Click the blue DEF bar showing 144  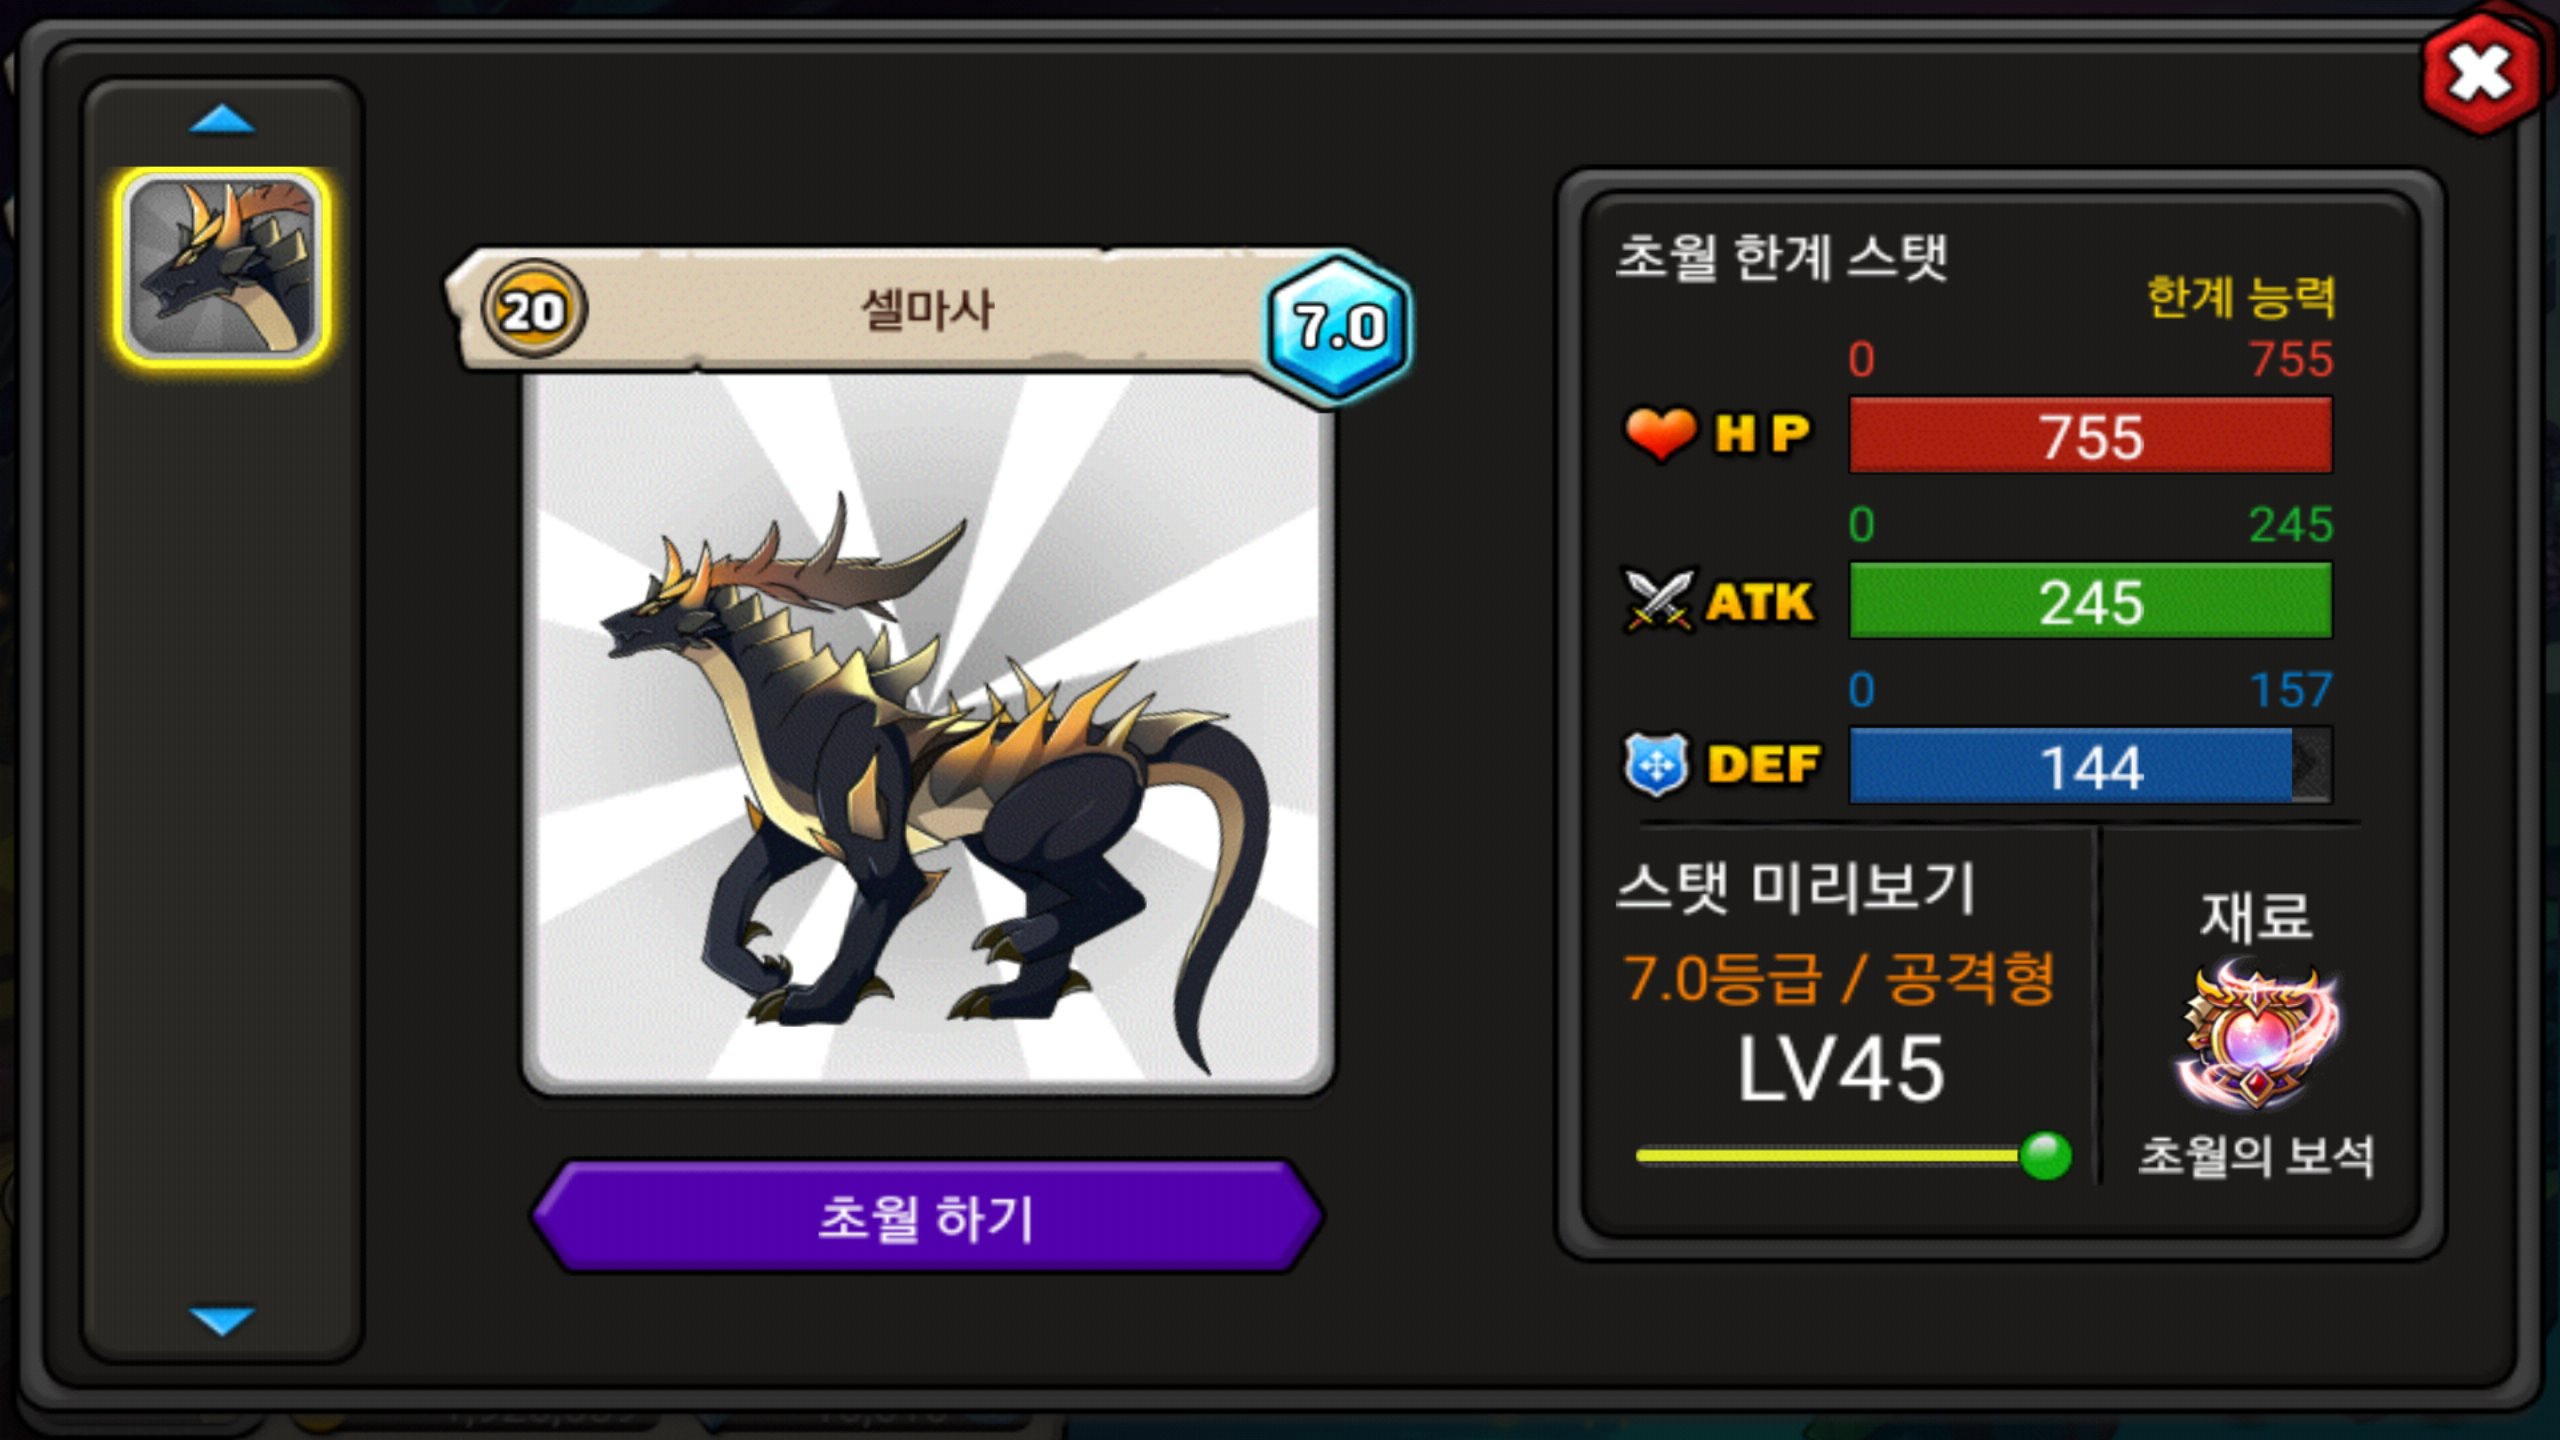click(2091, 766)
